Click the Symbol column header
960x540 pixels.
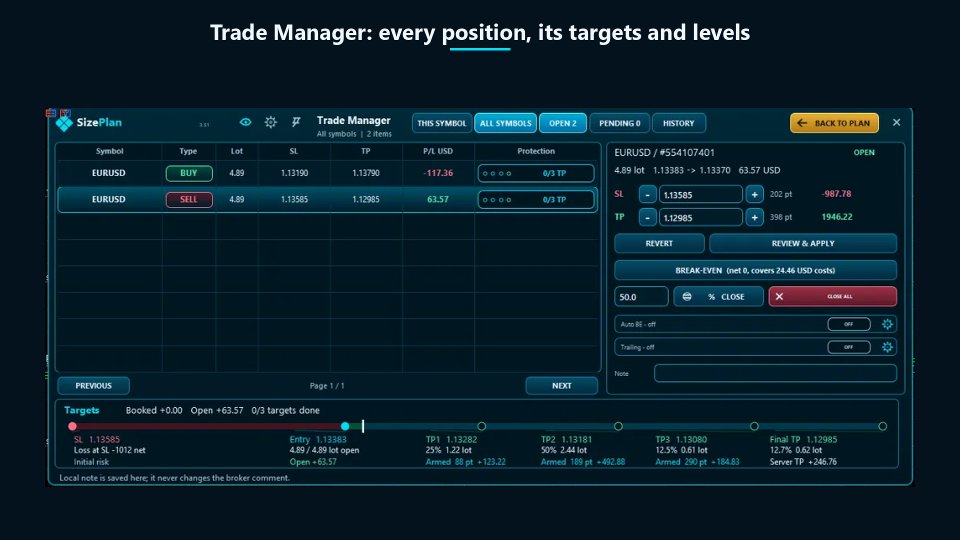110,151
